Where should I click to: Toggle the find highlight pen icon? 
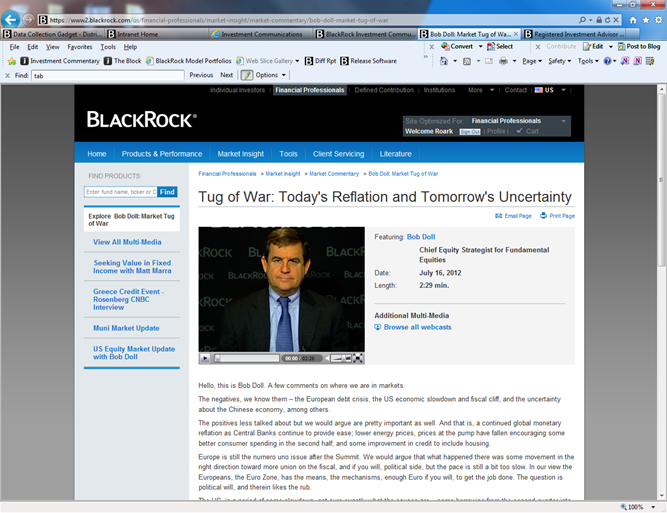(x=247, y=75)
